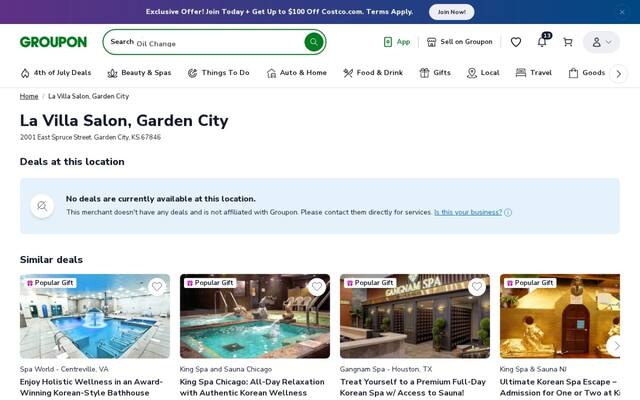Screen dimensions: 640x400
Task: Favorite the King Spa Chicago deal heart
Action: click(317, 287)
